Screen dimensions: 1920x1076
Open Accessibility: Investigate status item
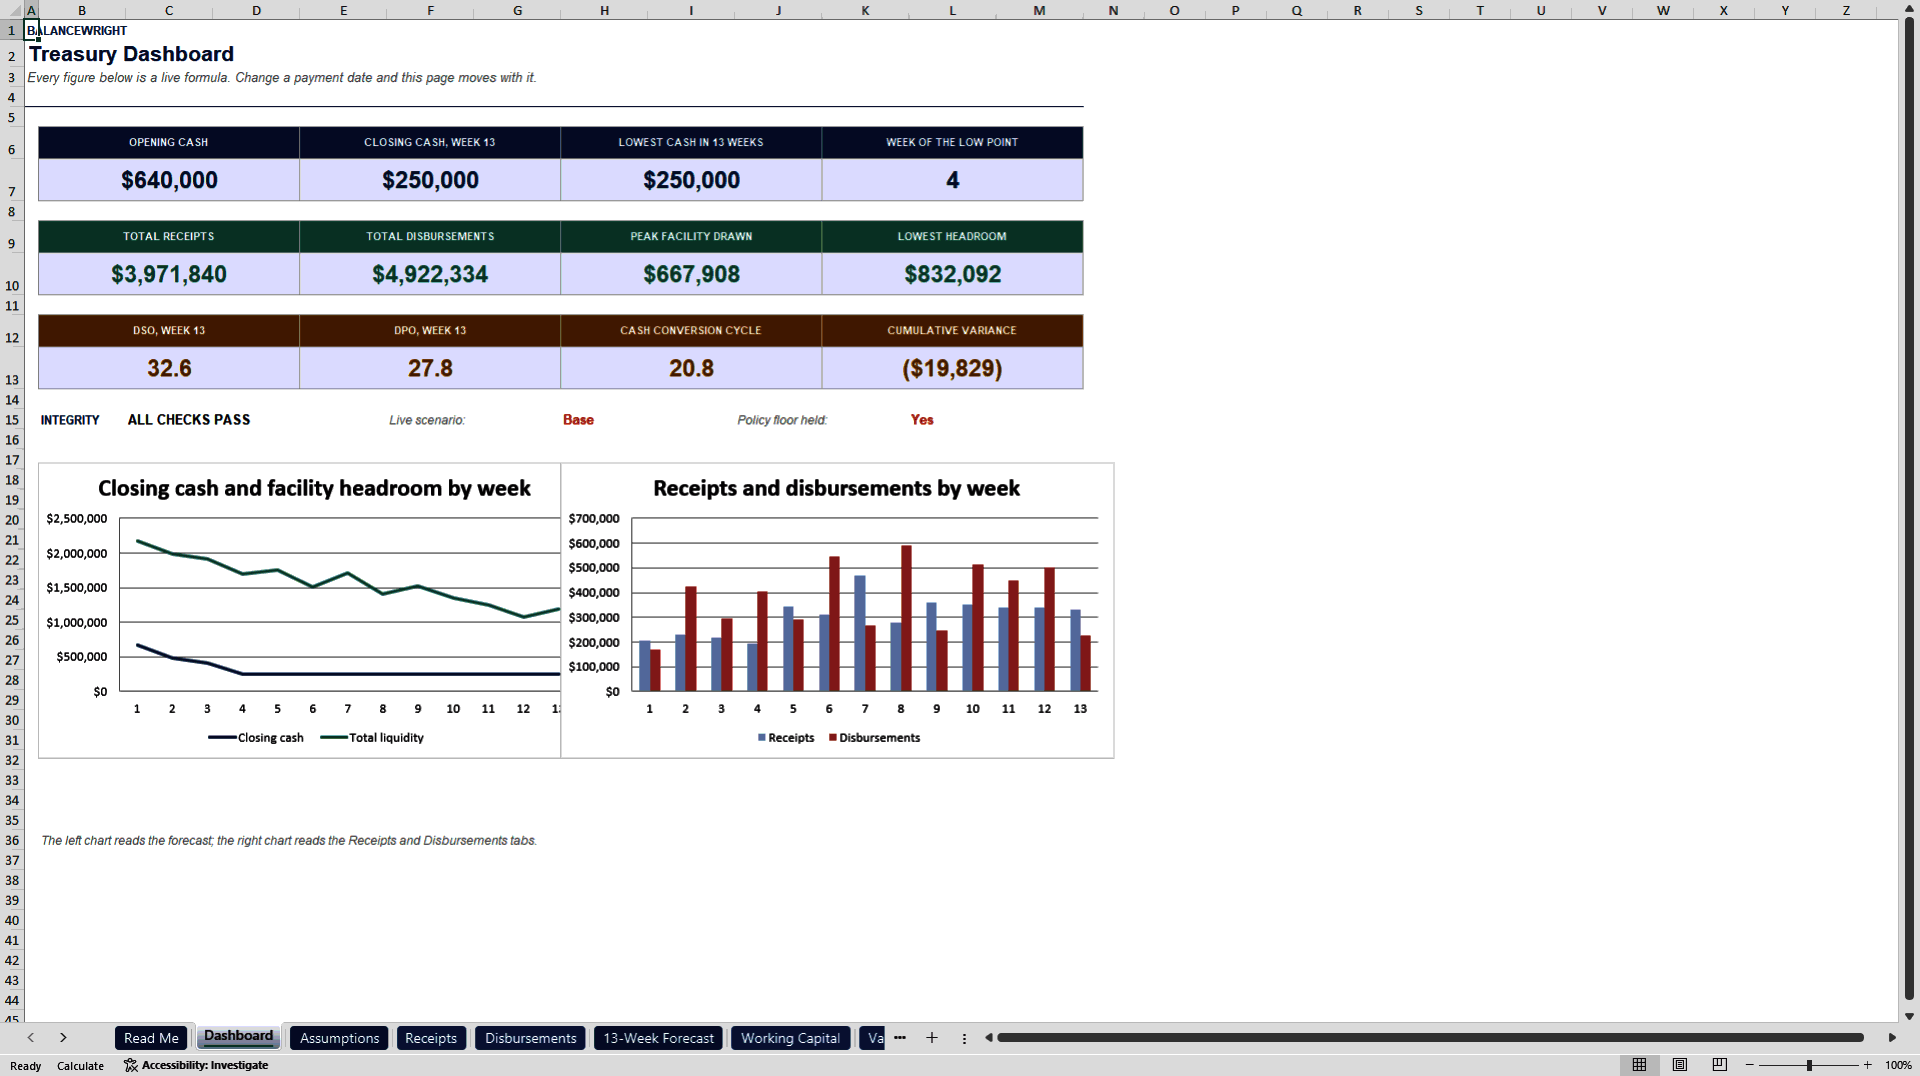196,1065
